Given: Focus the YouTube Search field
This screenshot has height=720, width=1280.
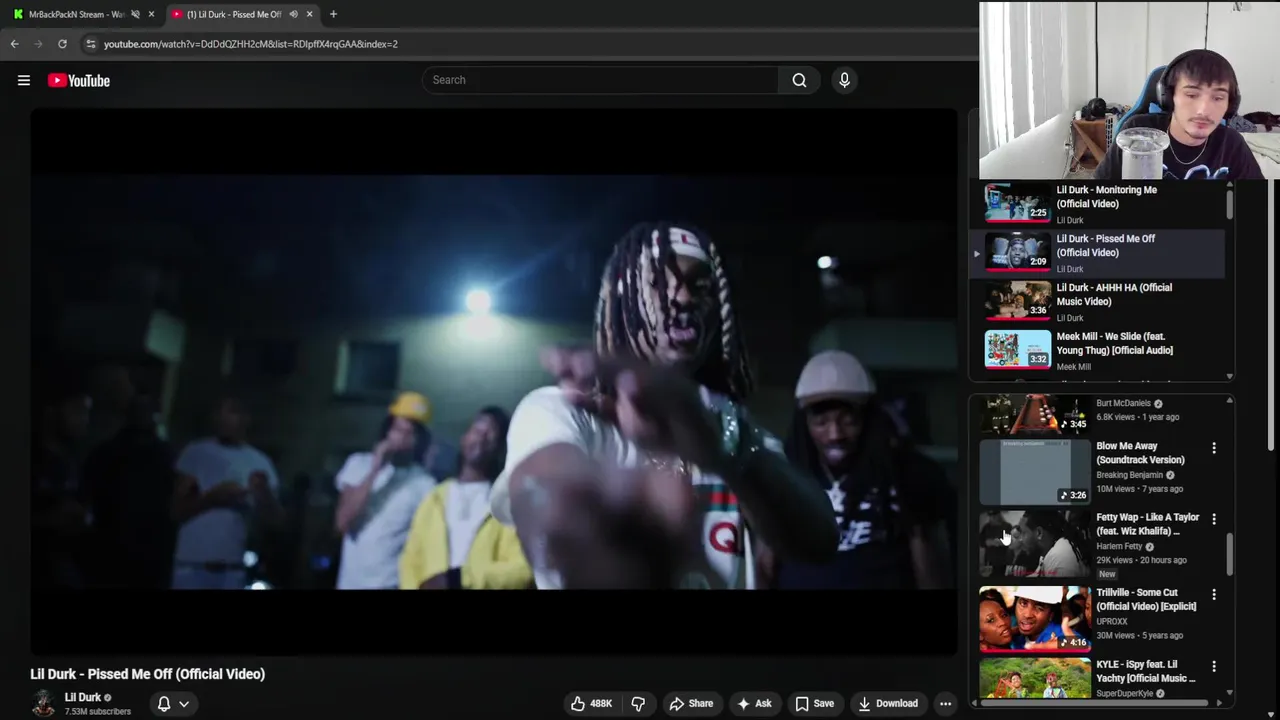Looking at the screenshot, I should point(600,80).
